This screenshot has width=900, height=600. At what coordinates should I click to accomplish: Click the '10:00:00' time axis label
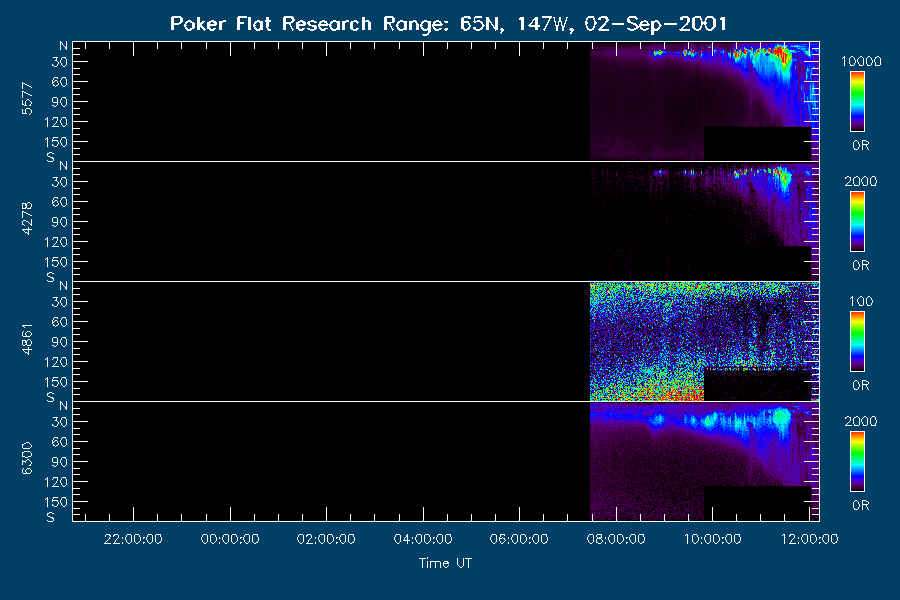tap(712, 539)
